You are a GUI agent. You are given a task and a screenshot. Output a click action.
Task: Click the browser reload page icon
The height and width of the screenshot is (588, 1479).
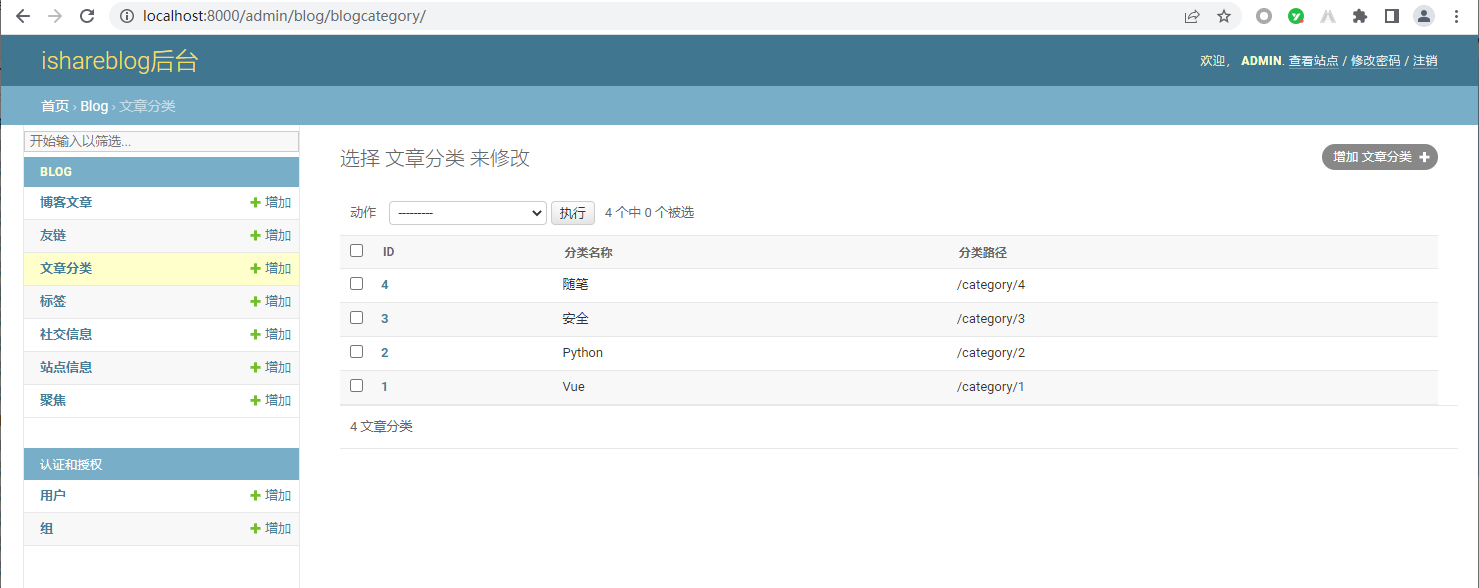tap(87, 16)
